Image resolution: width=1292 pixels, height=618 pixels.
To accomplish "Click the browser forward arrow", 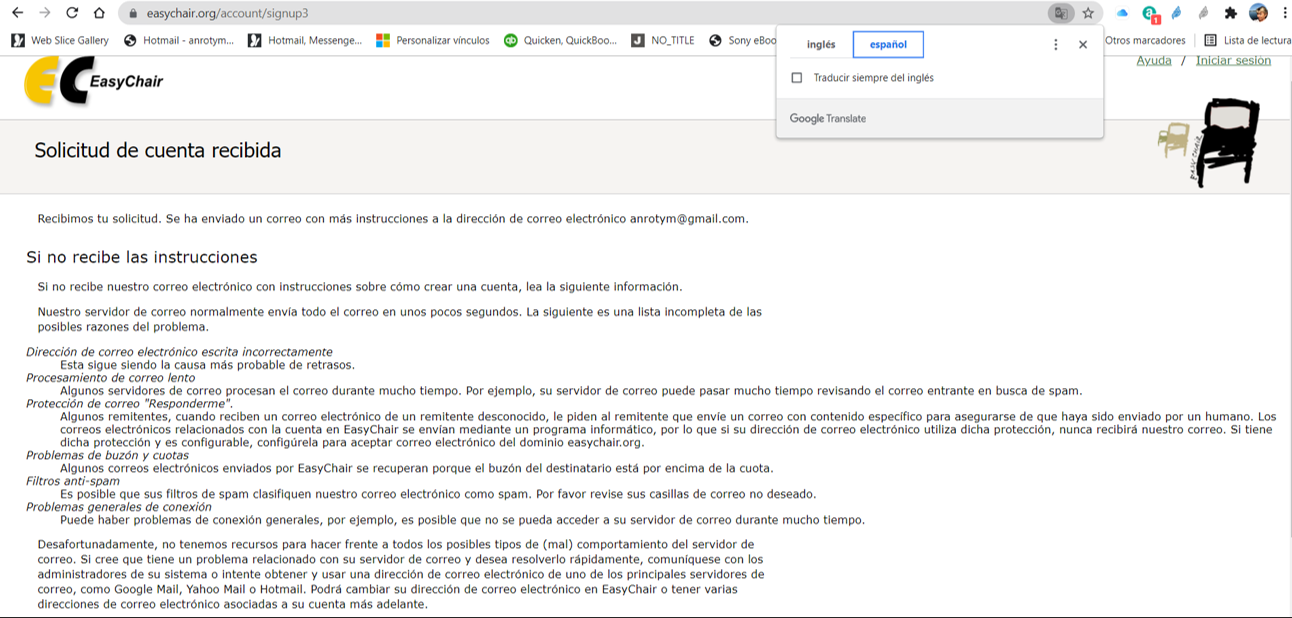I will (44, 13).
